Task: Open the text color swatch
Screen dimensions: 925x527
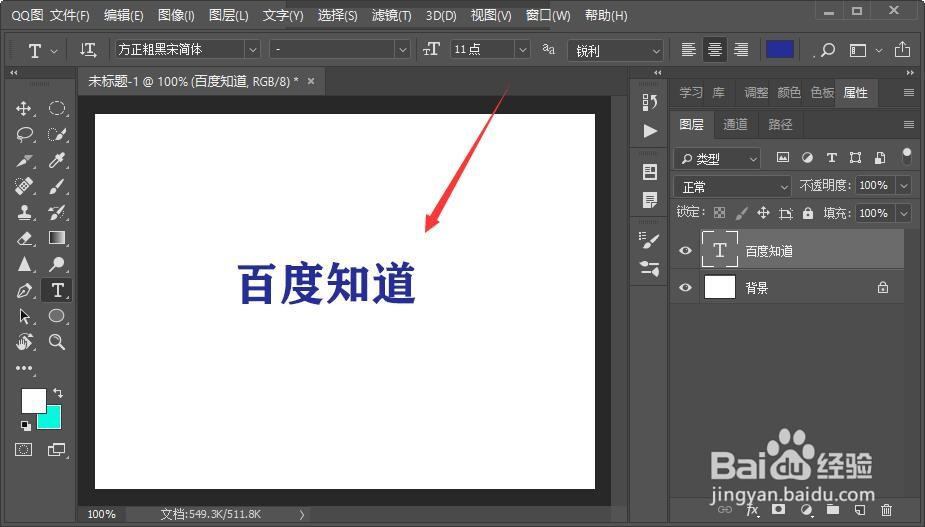Action: click(x=779, y=49)
